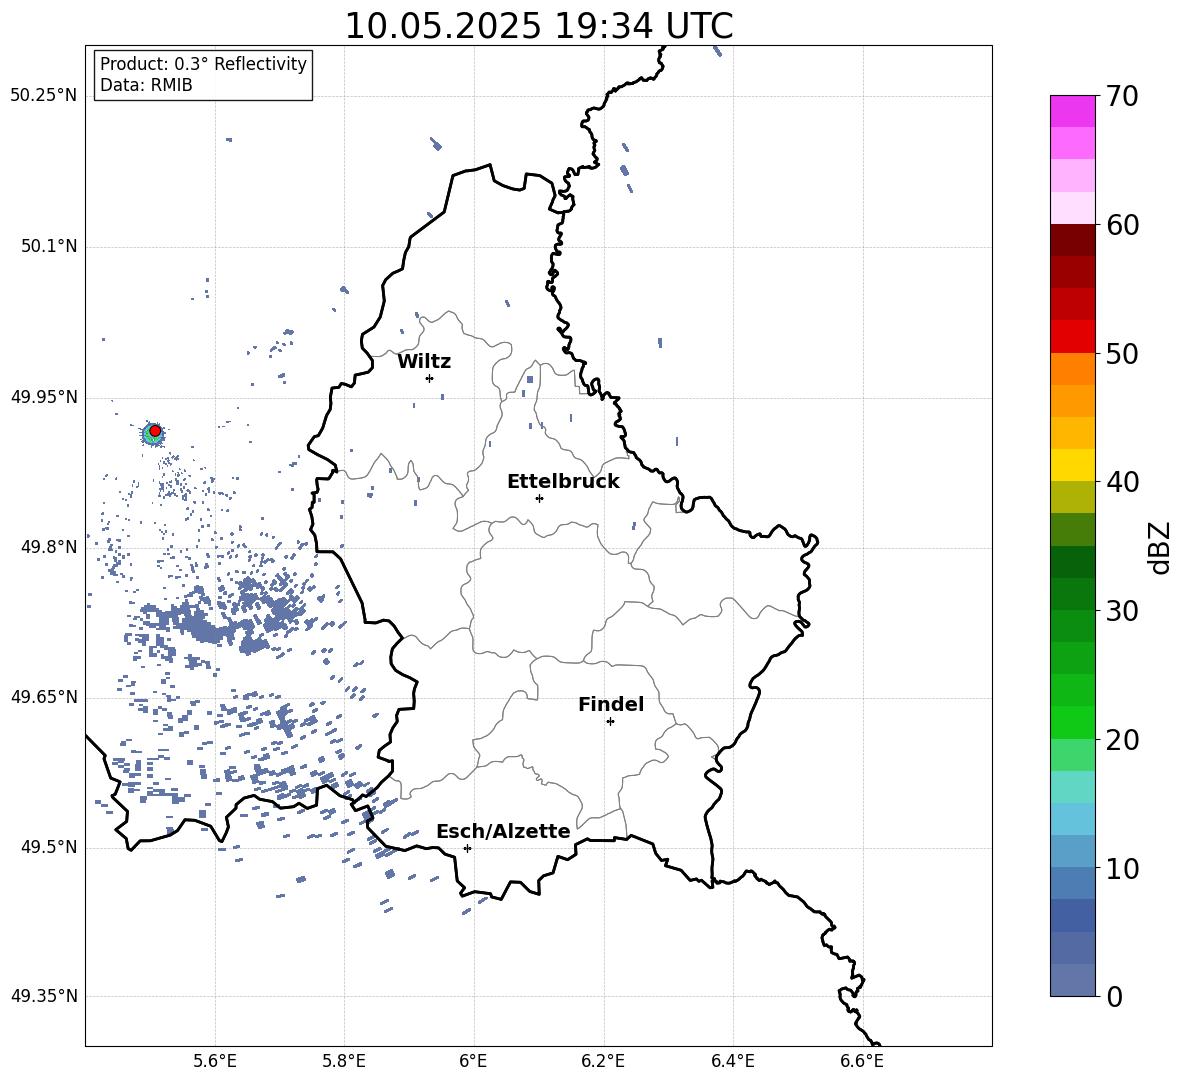
Task: Click the magenta top colorbar segment
Action: coord(1072,112)
